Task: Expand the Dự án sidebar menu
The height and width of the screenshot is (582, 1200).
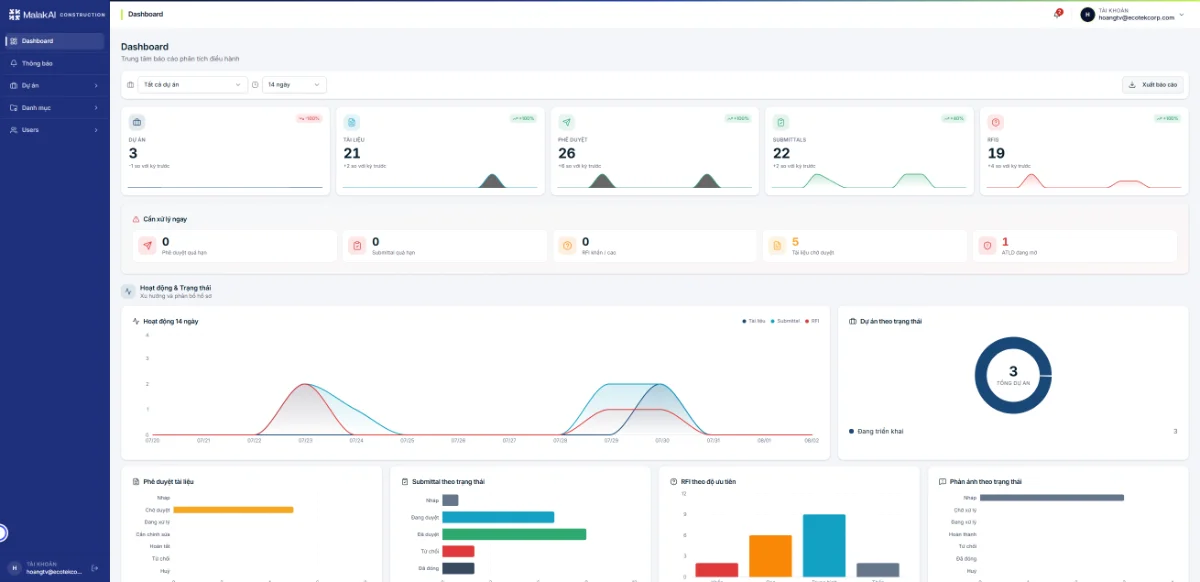Action: tap(55, 85)
